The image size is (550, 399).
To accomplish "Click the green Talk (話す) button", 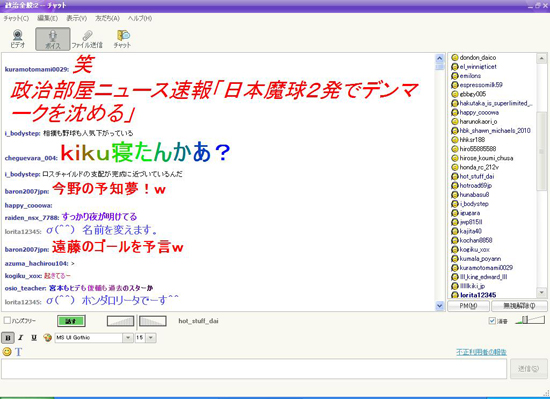I will [71, 321].
